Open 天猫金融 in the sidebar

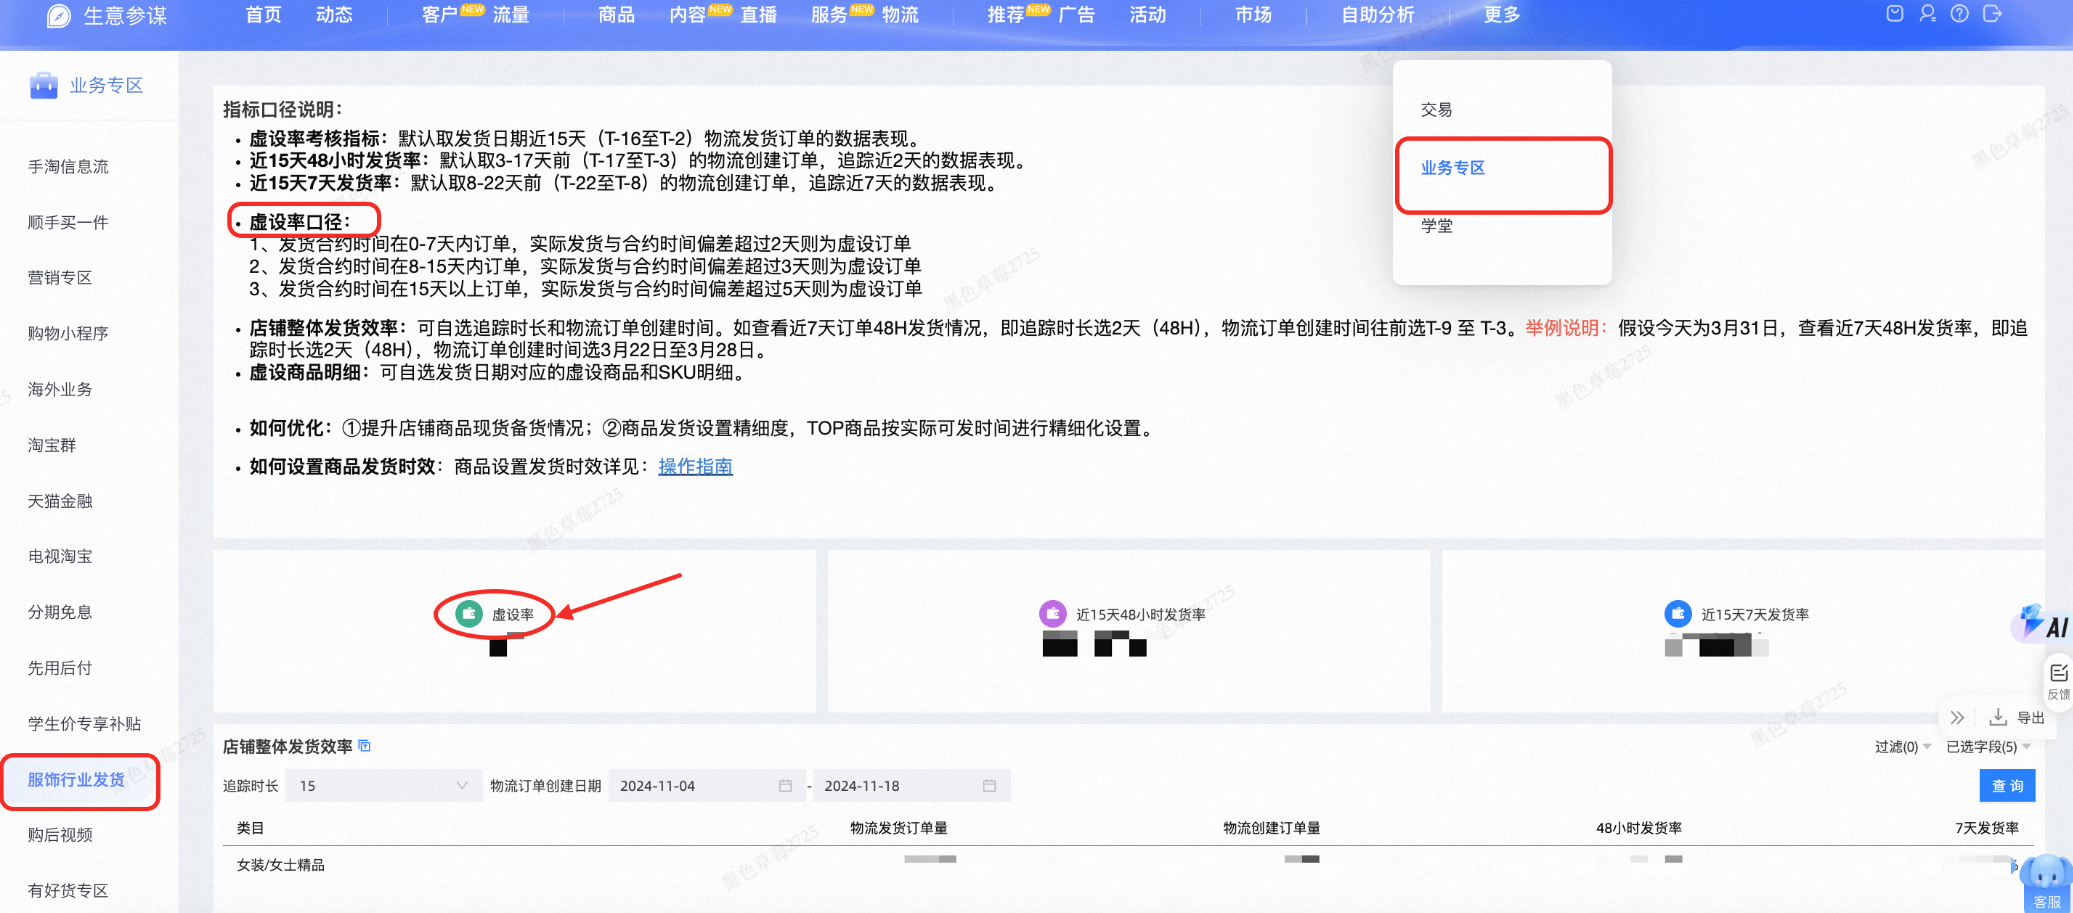60,501
